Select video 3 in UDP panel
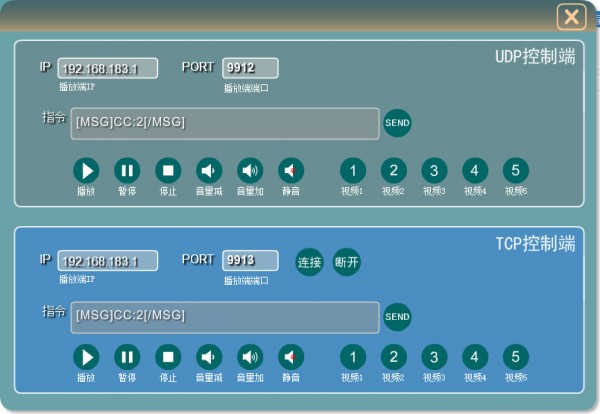This screenshot has width=600, height=414. point(433,170)
